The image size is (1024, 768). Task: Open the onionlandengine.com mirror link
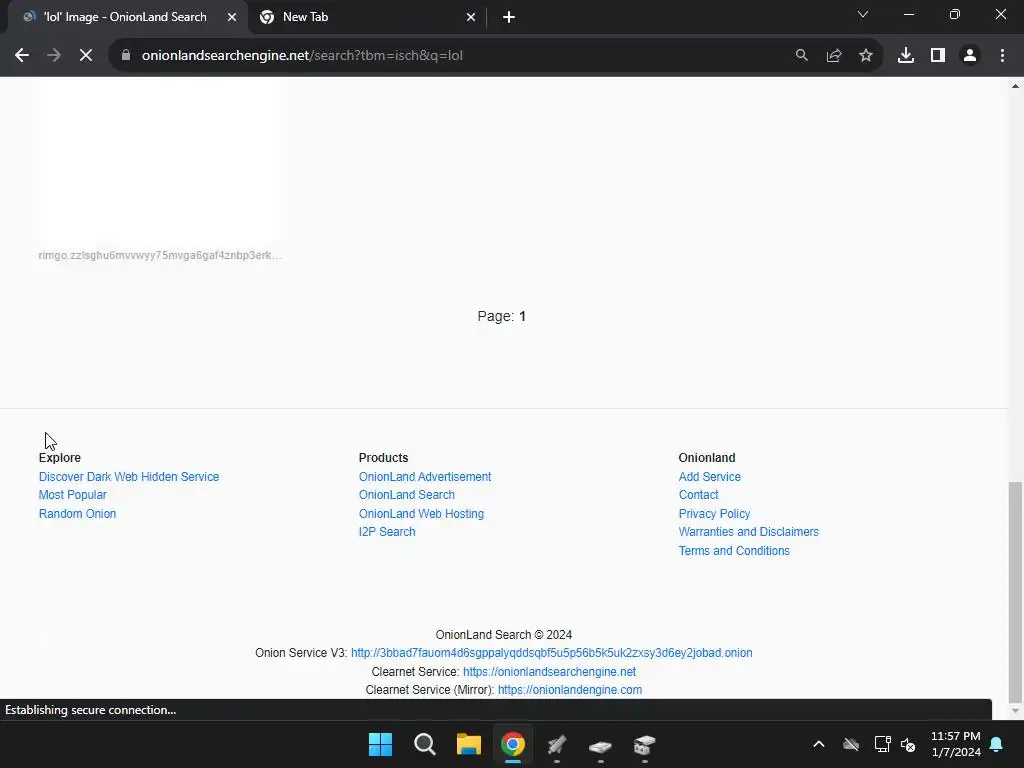pos(569,690)
